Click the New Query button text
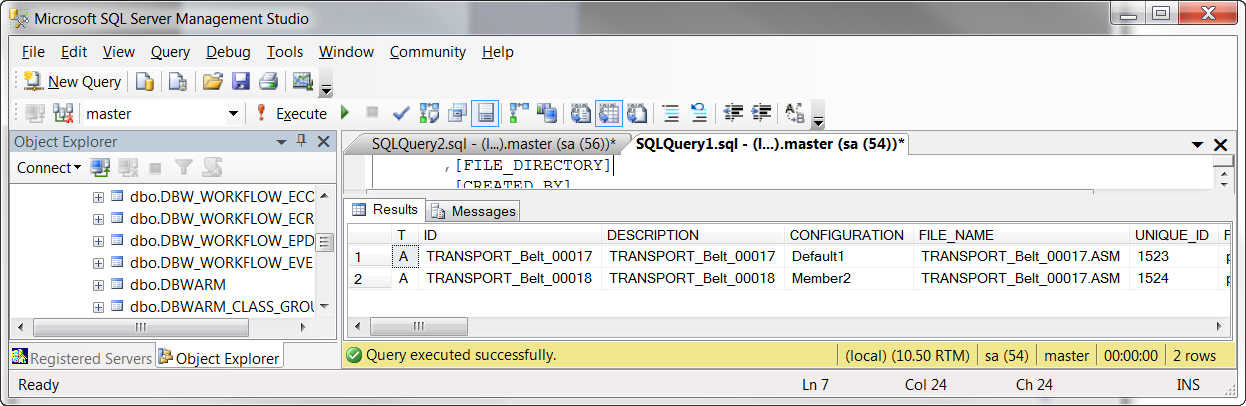Image resolution: width=1246 pixels, height=406 pixels. tap(84, 82)
